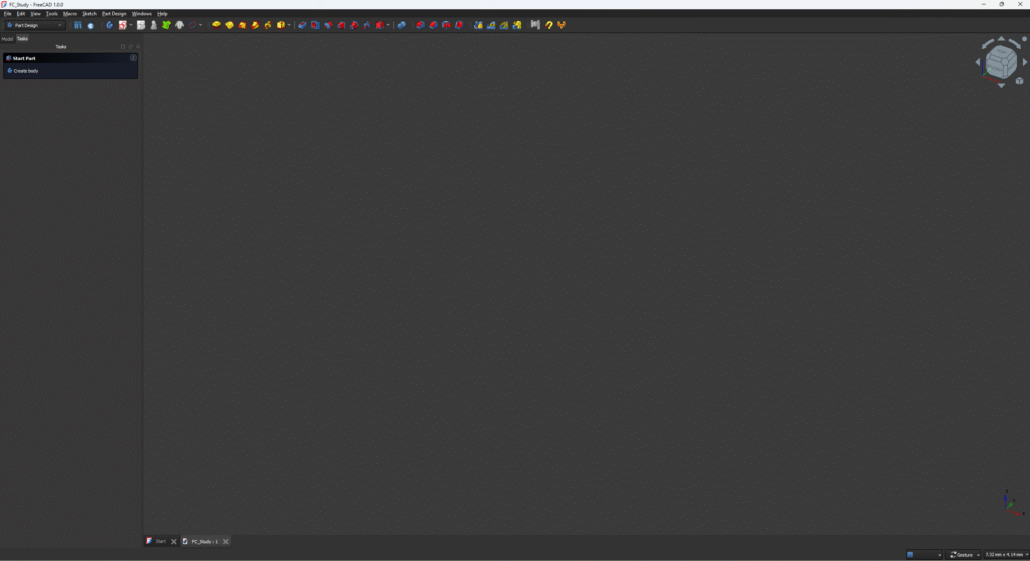Expand the additive primitive dropdown arrow
The height and width of the screenshot is (561, 1030).
[289, 25]
